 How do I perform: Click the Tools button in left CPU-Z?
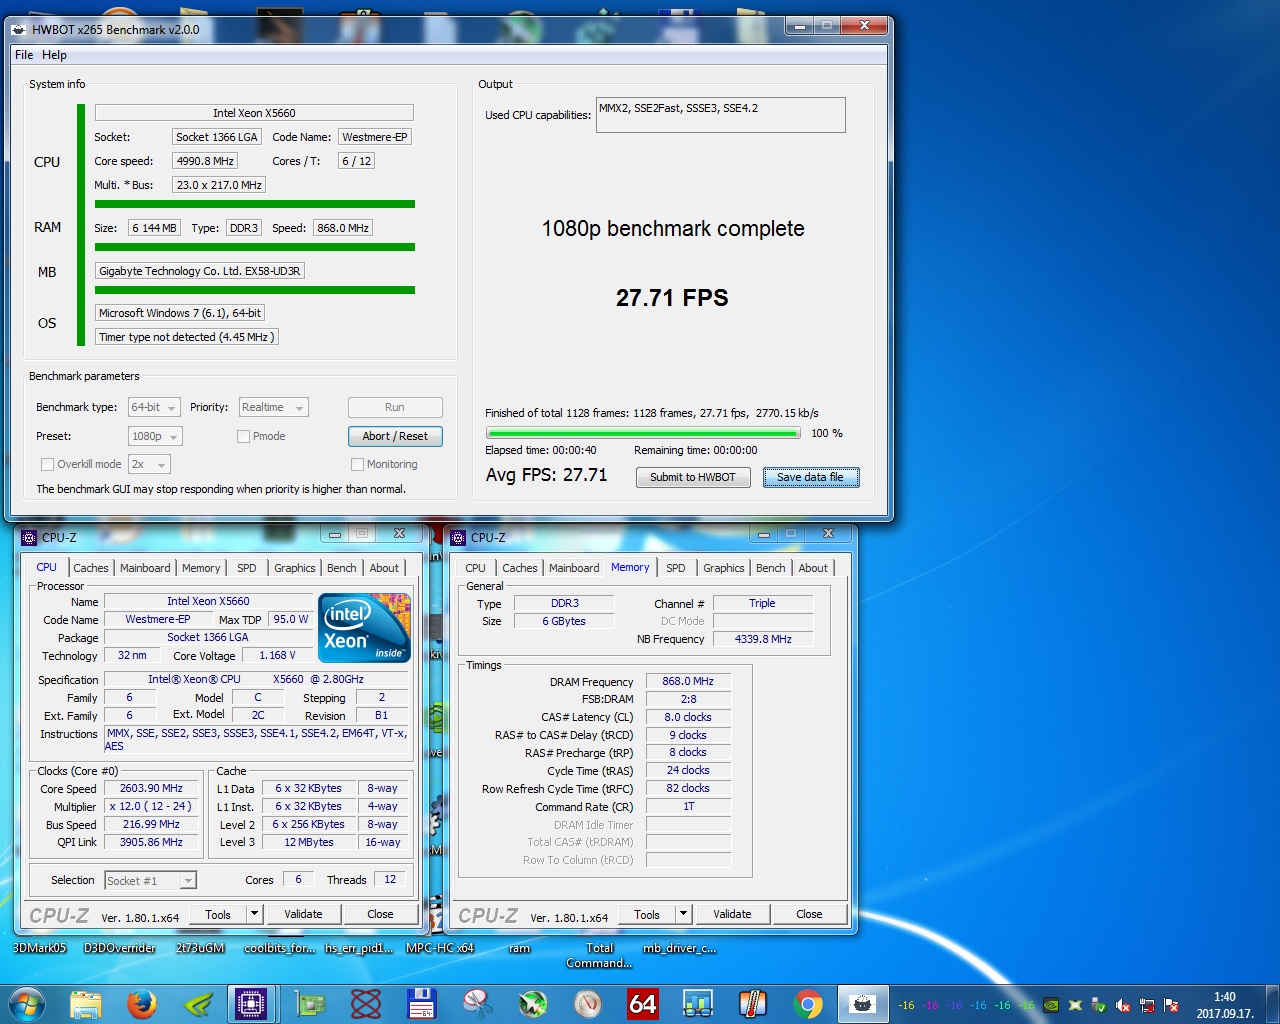point(218,913)
